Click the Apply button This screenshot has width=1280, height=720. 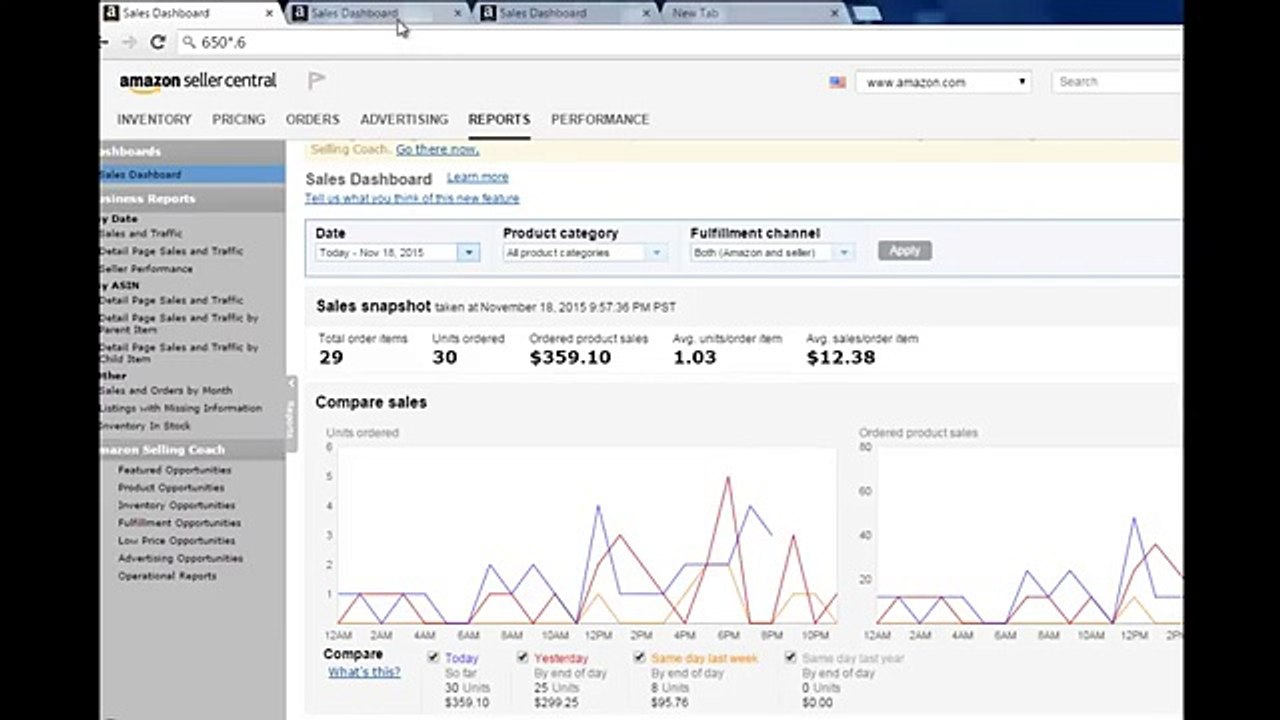[x=905, y=251]
